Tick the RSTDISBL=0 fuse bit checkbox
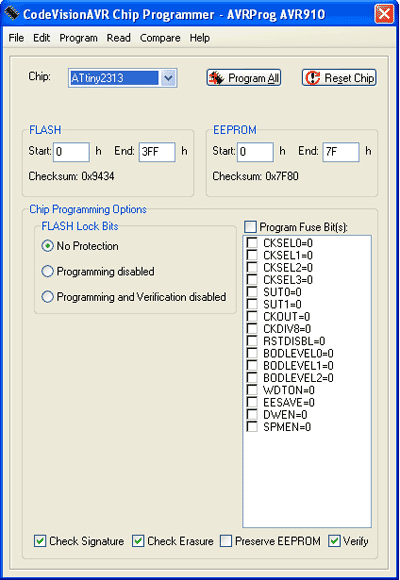Viewport: 400px width, 580px height. [252, 341]
